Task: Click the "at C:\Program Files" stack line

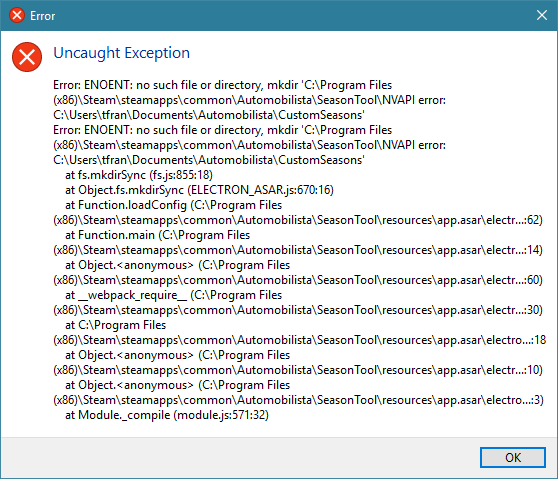Action: [x=115, y=325]
